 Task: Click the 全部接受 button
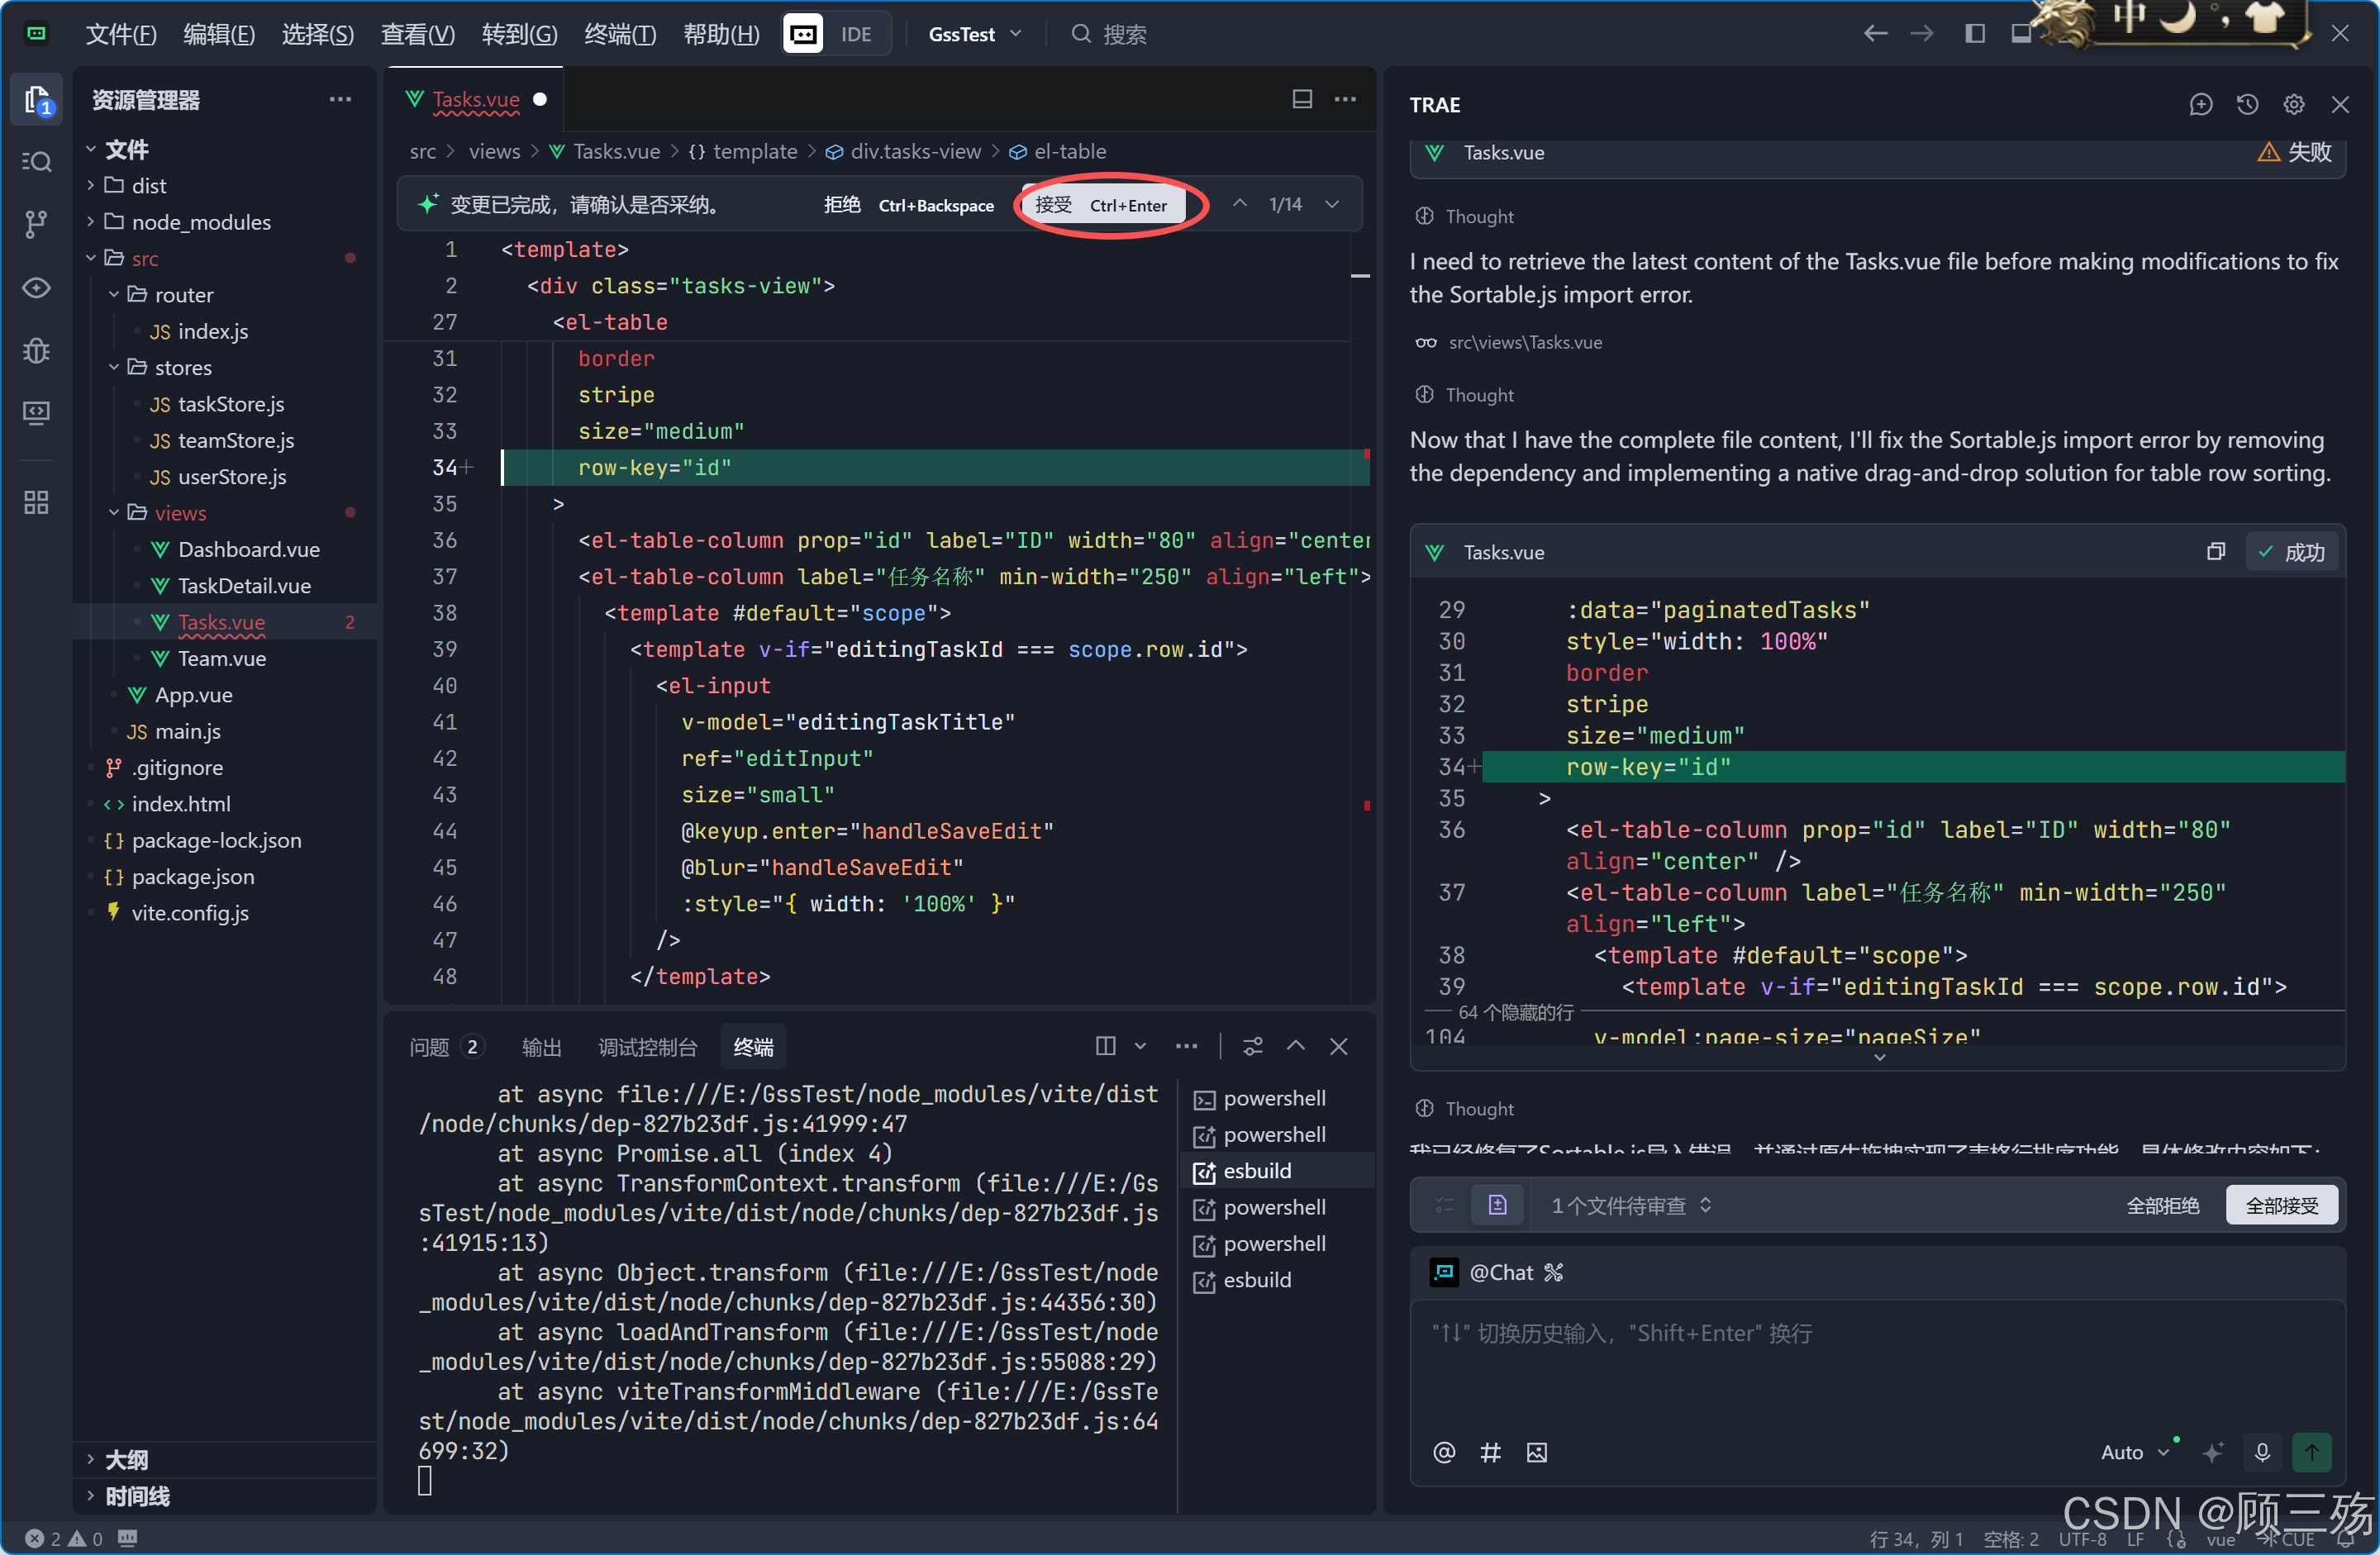click(2281, 1205)
